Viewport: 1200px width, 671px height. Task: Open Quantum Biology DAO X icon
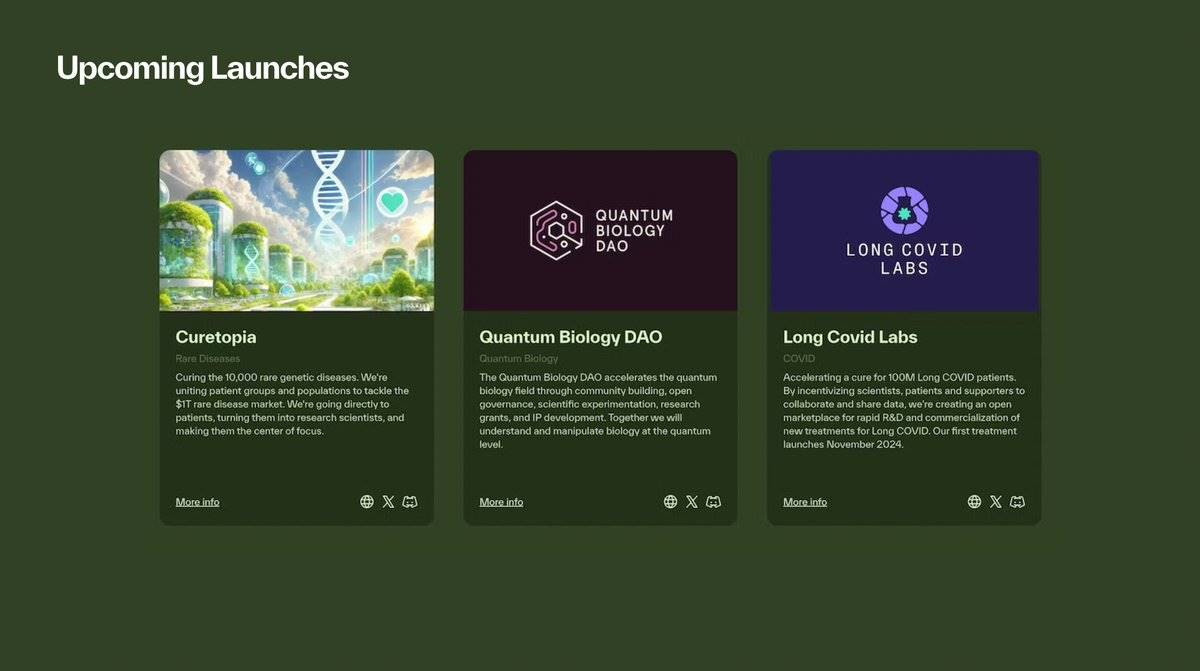[692, 502]
